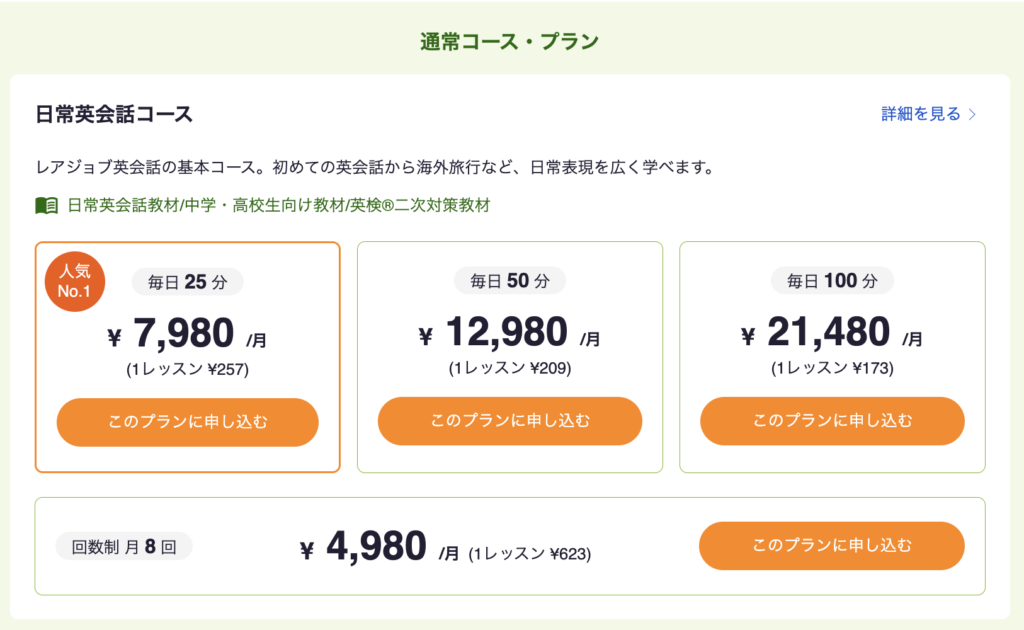Screen dimensions: 1024x630
Task: Apply for the 12,980 yen monthly plan
Action: point(510,421)
